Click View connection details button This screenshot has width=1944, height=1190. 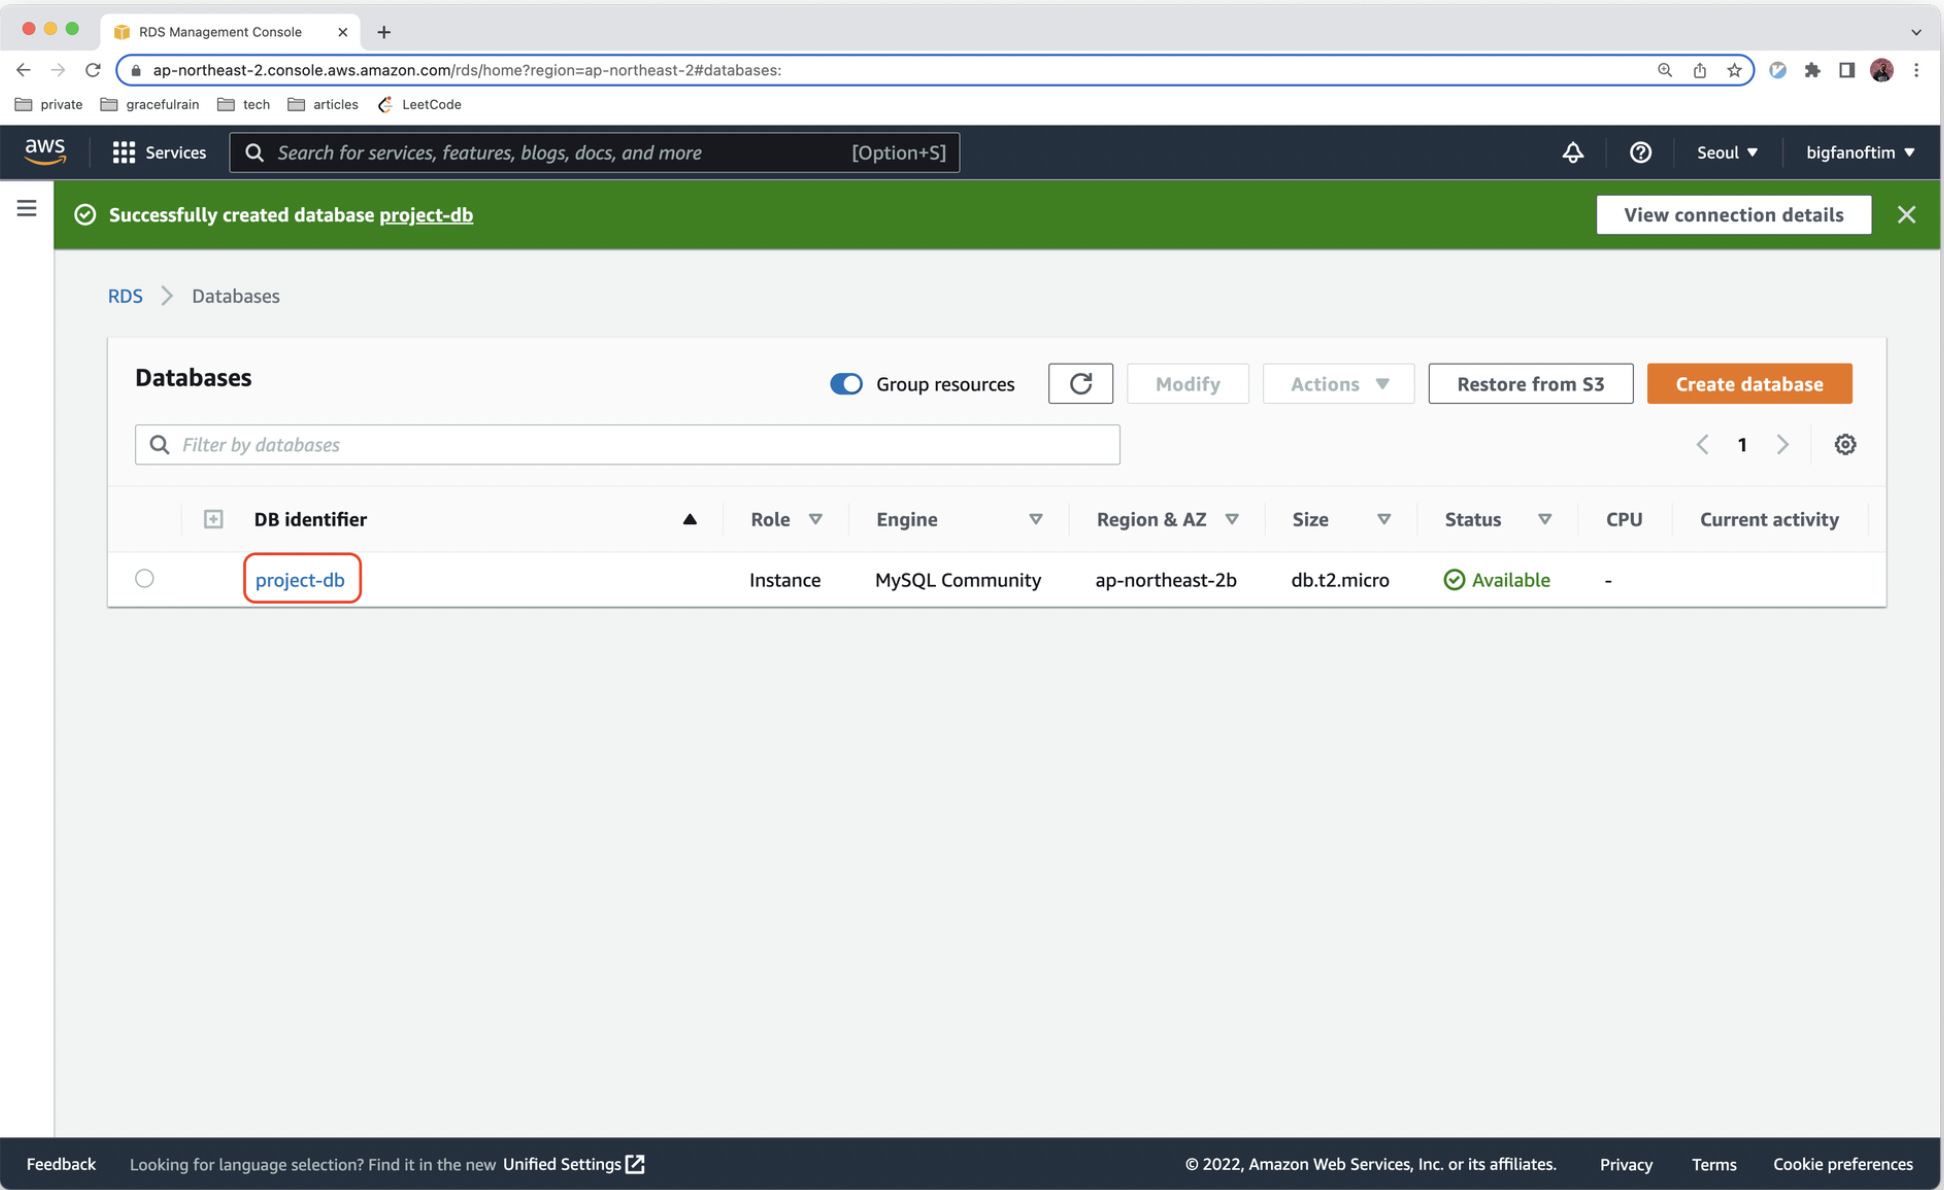pos(1733,215)
